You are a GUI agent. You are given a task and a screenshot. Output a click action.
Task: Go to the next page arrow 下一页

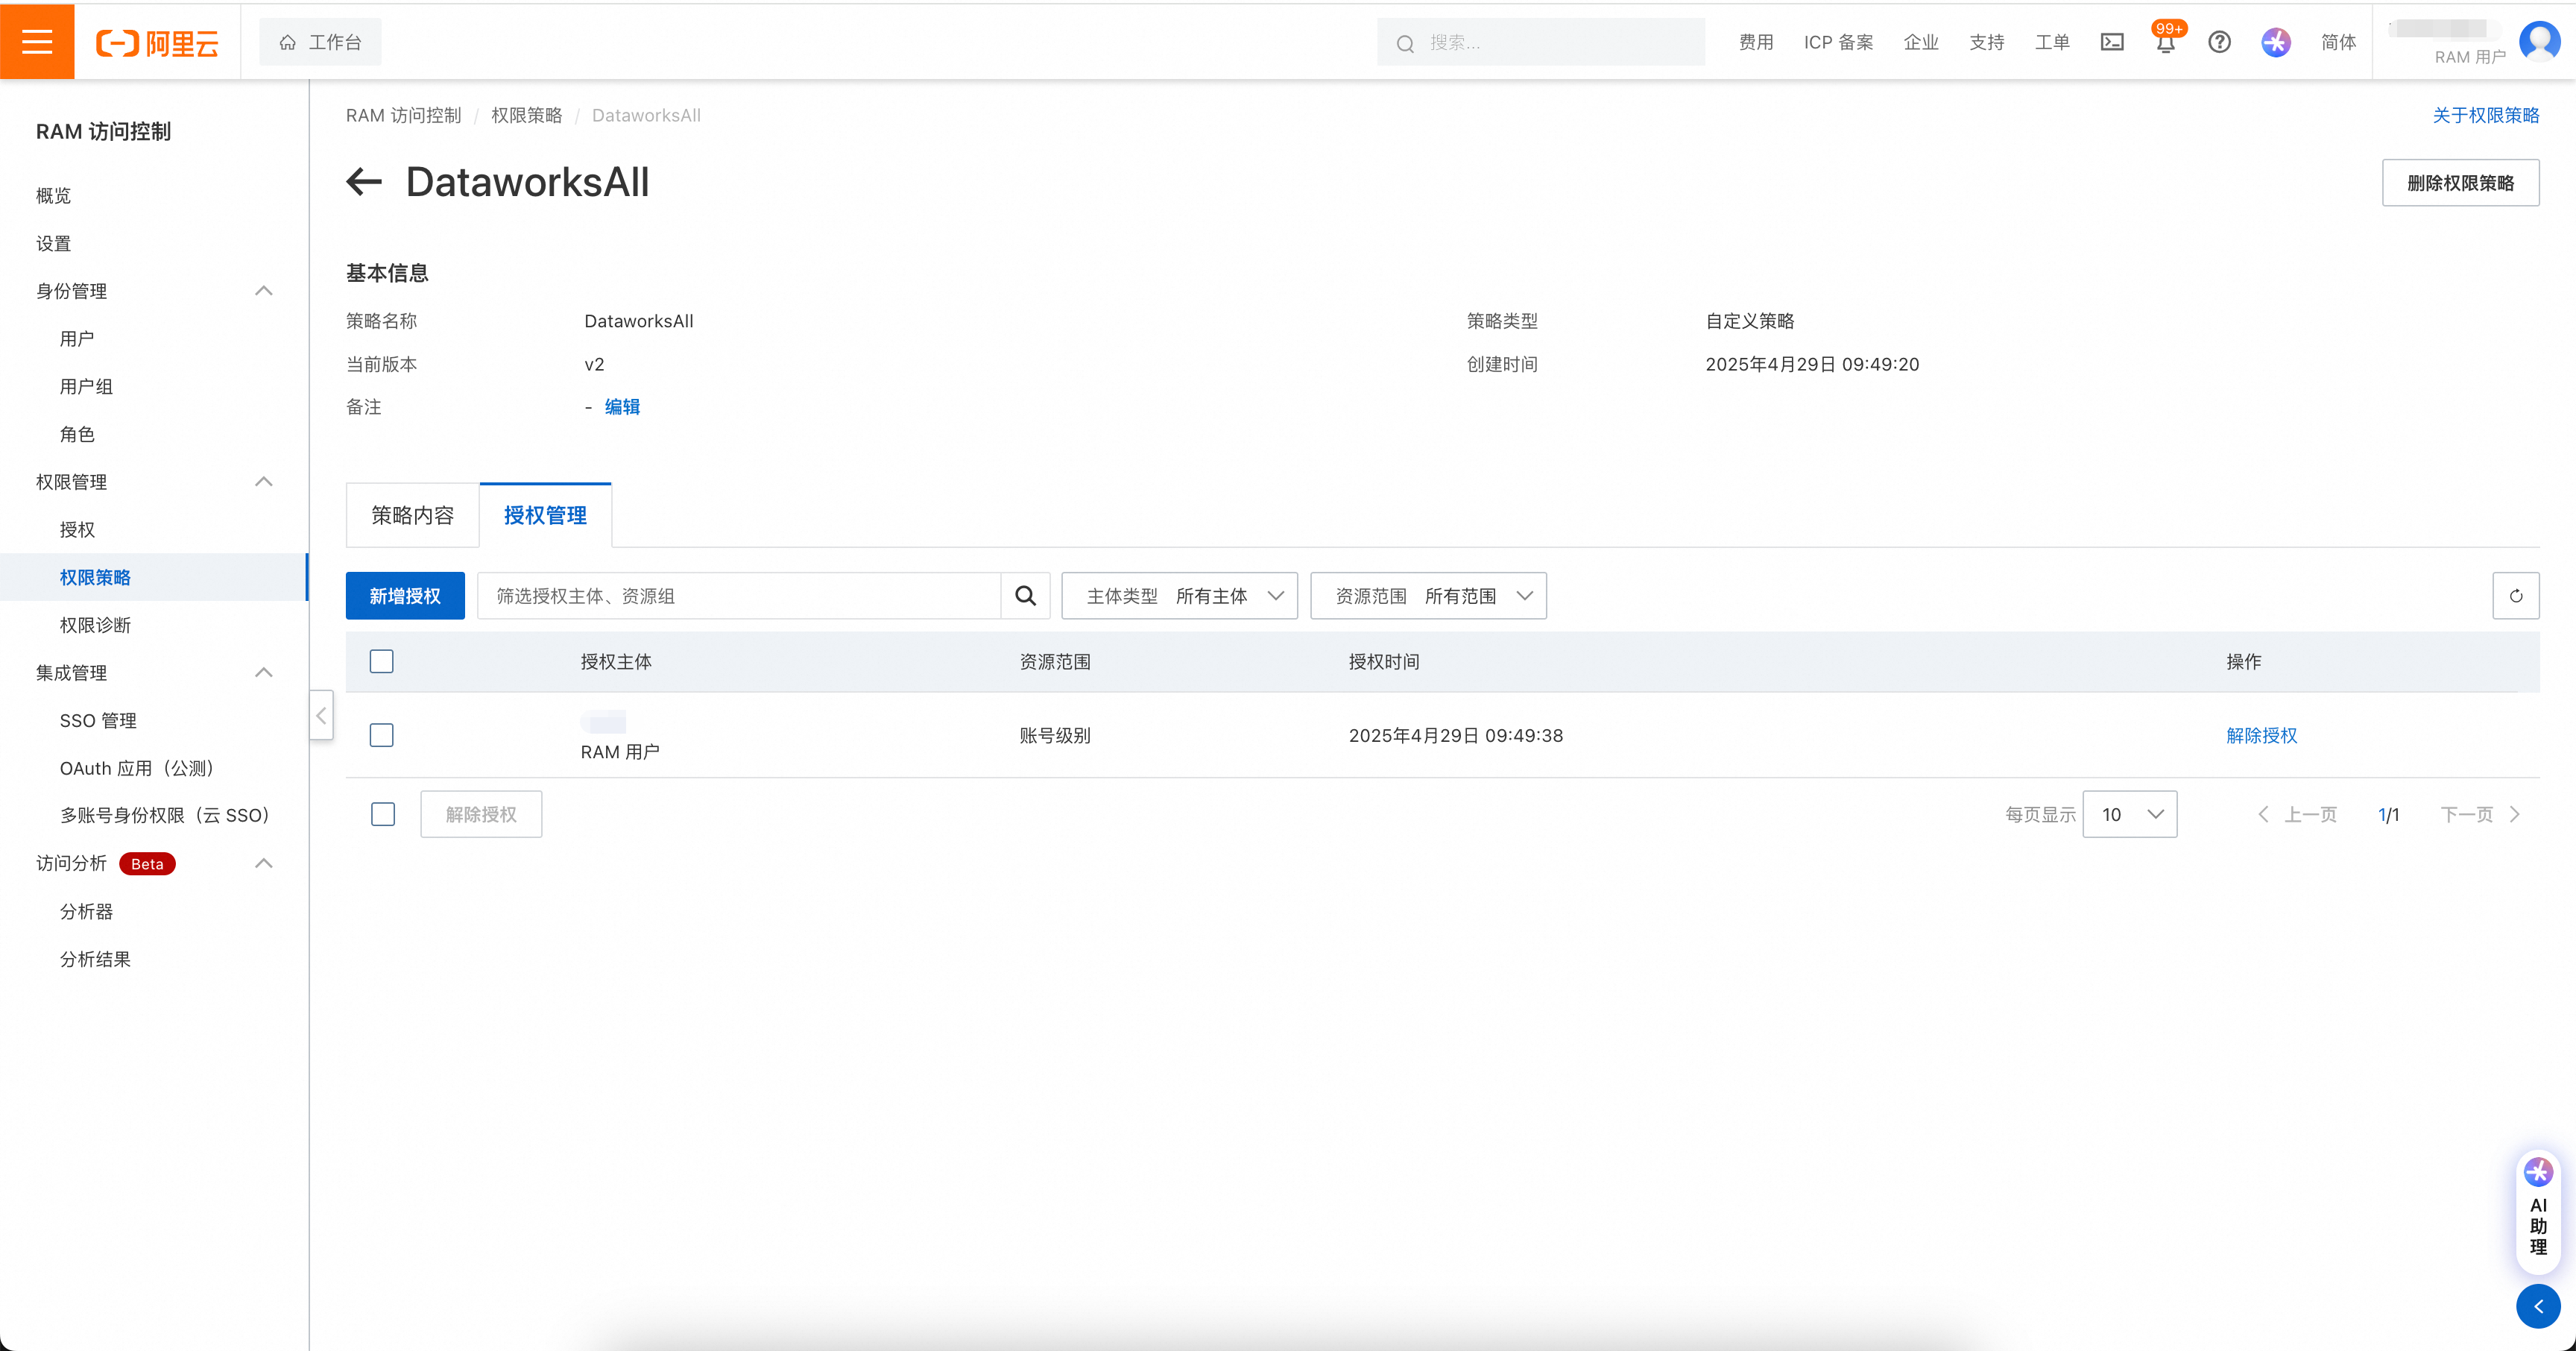click(2481, 815)
